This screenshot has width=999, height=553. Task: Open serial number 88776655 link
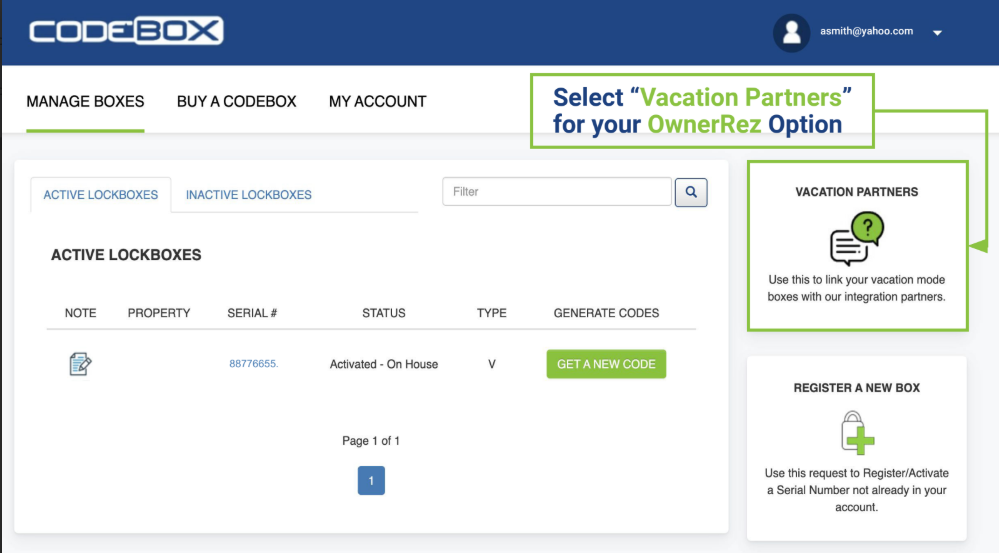[x=253, y=364]
